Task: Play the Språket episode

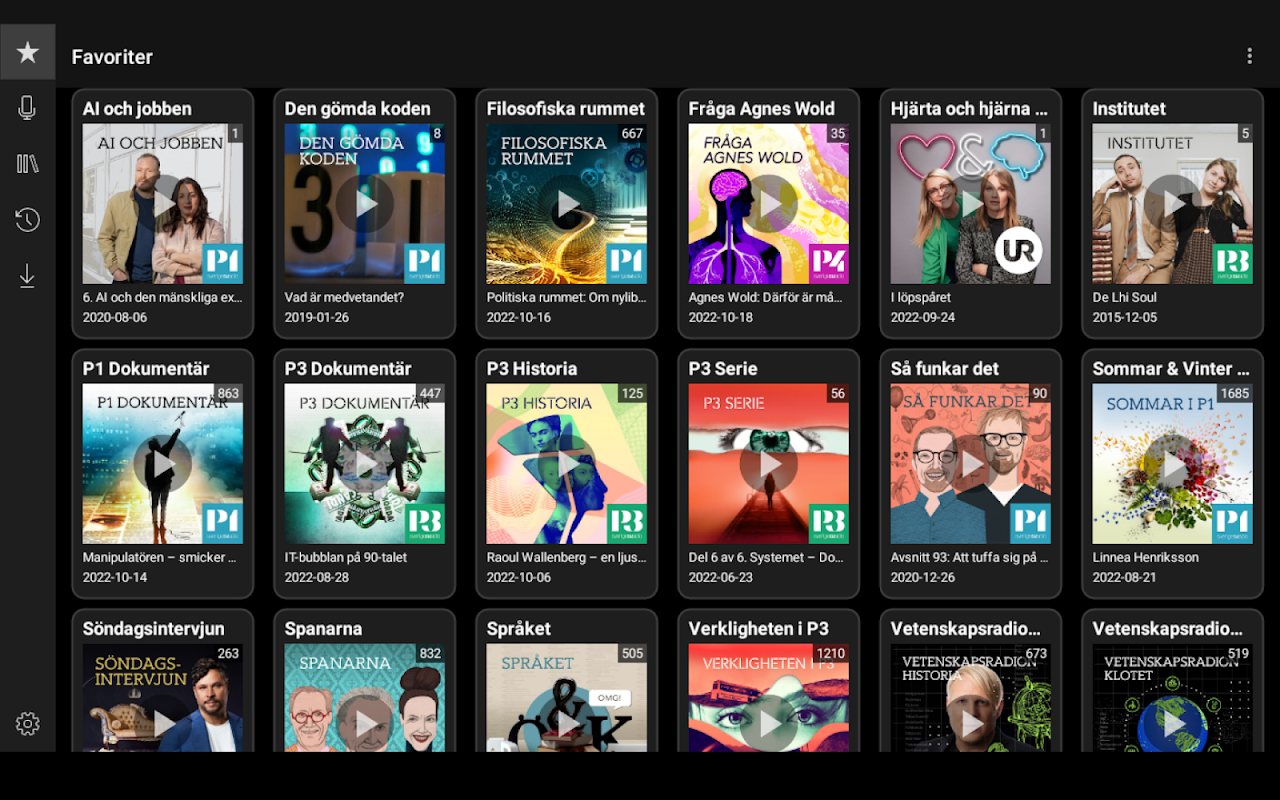Action: pos(567,723)
